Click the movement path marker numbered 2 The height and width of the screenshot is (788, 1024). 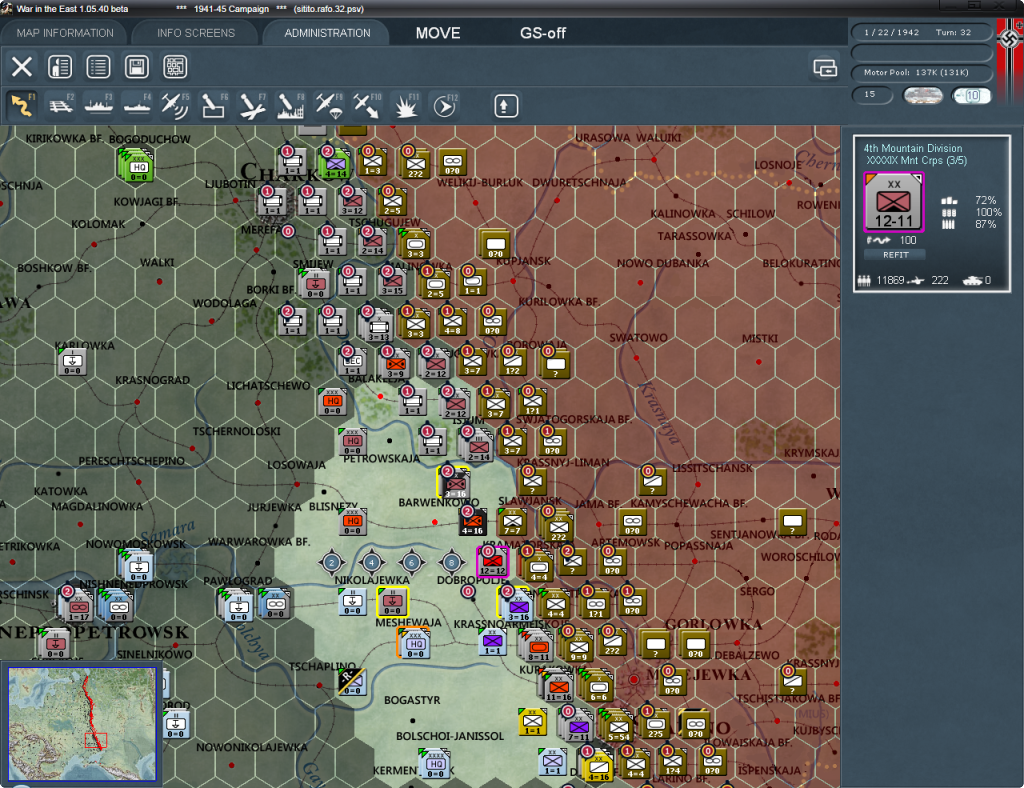click(x=332, y=562)
